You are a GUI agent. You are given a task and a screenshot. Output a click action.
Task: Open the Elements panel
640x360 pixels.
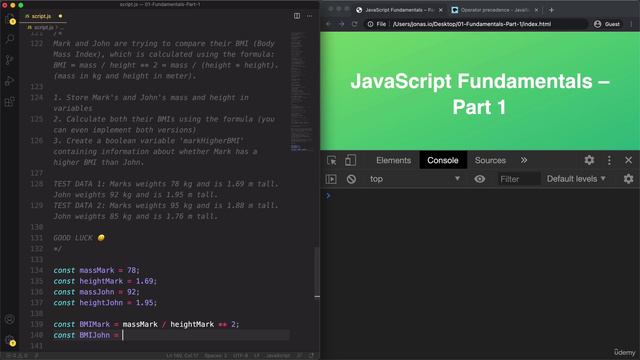(393, 160)
